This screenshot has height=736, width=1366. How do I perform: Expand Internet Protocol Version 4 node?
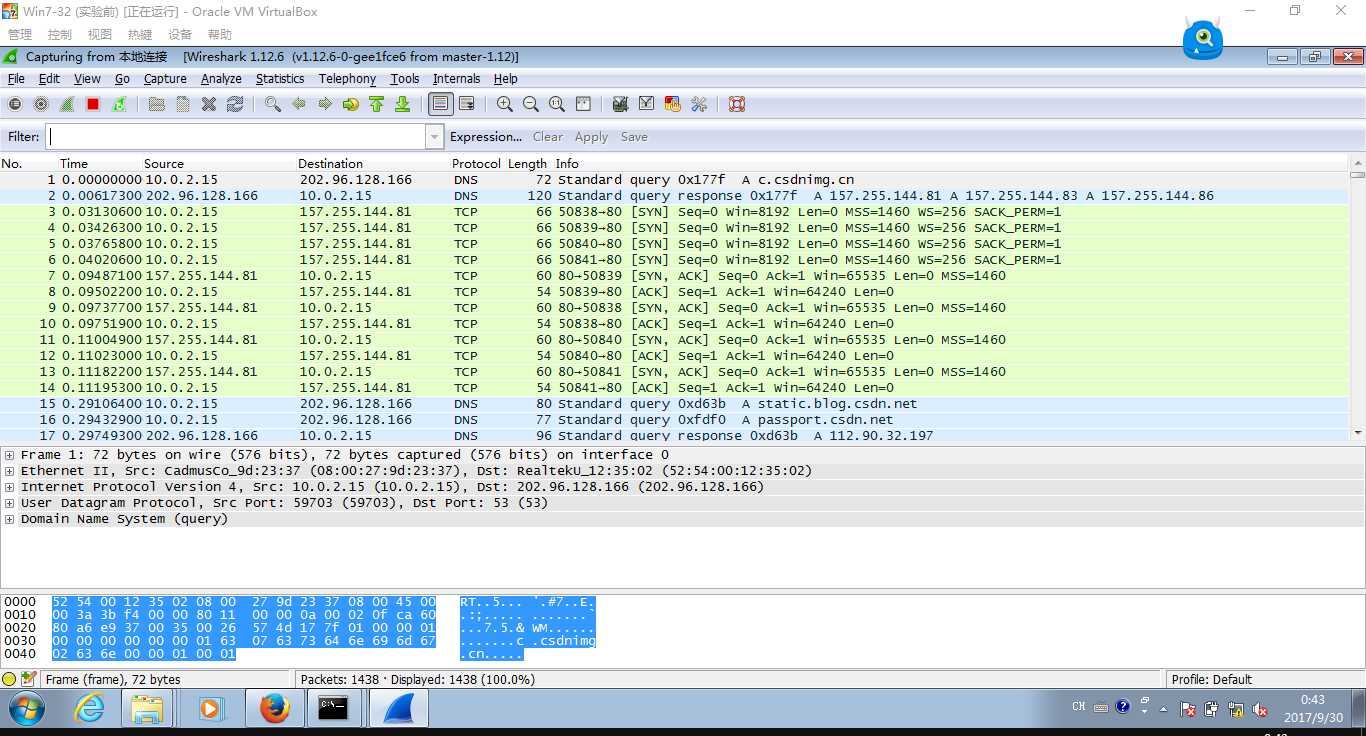coord(9,487)
